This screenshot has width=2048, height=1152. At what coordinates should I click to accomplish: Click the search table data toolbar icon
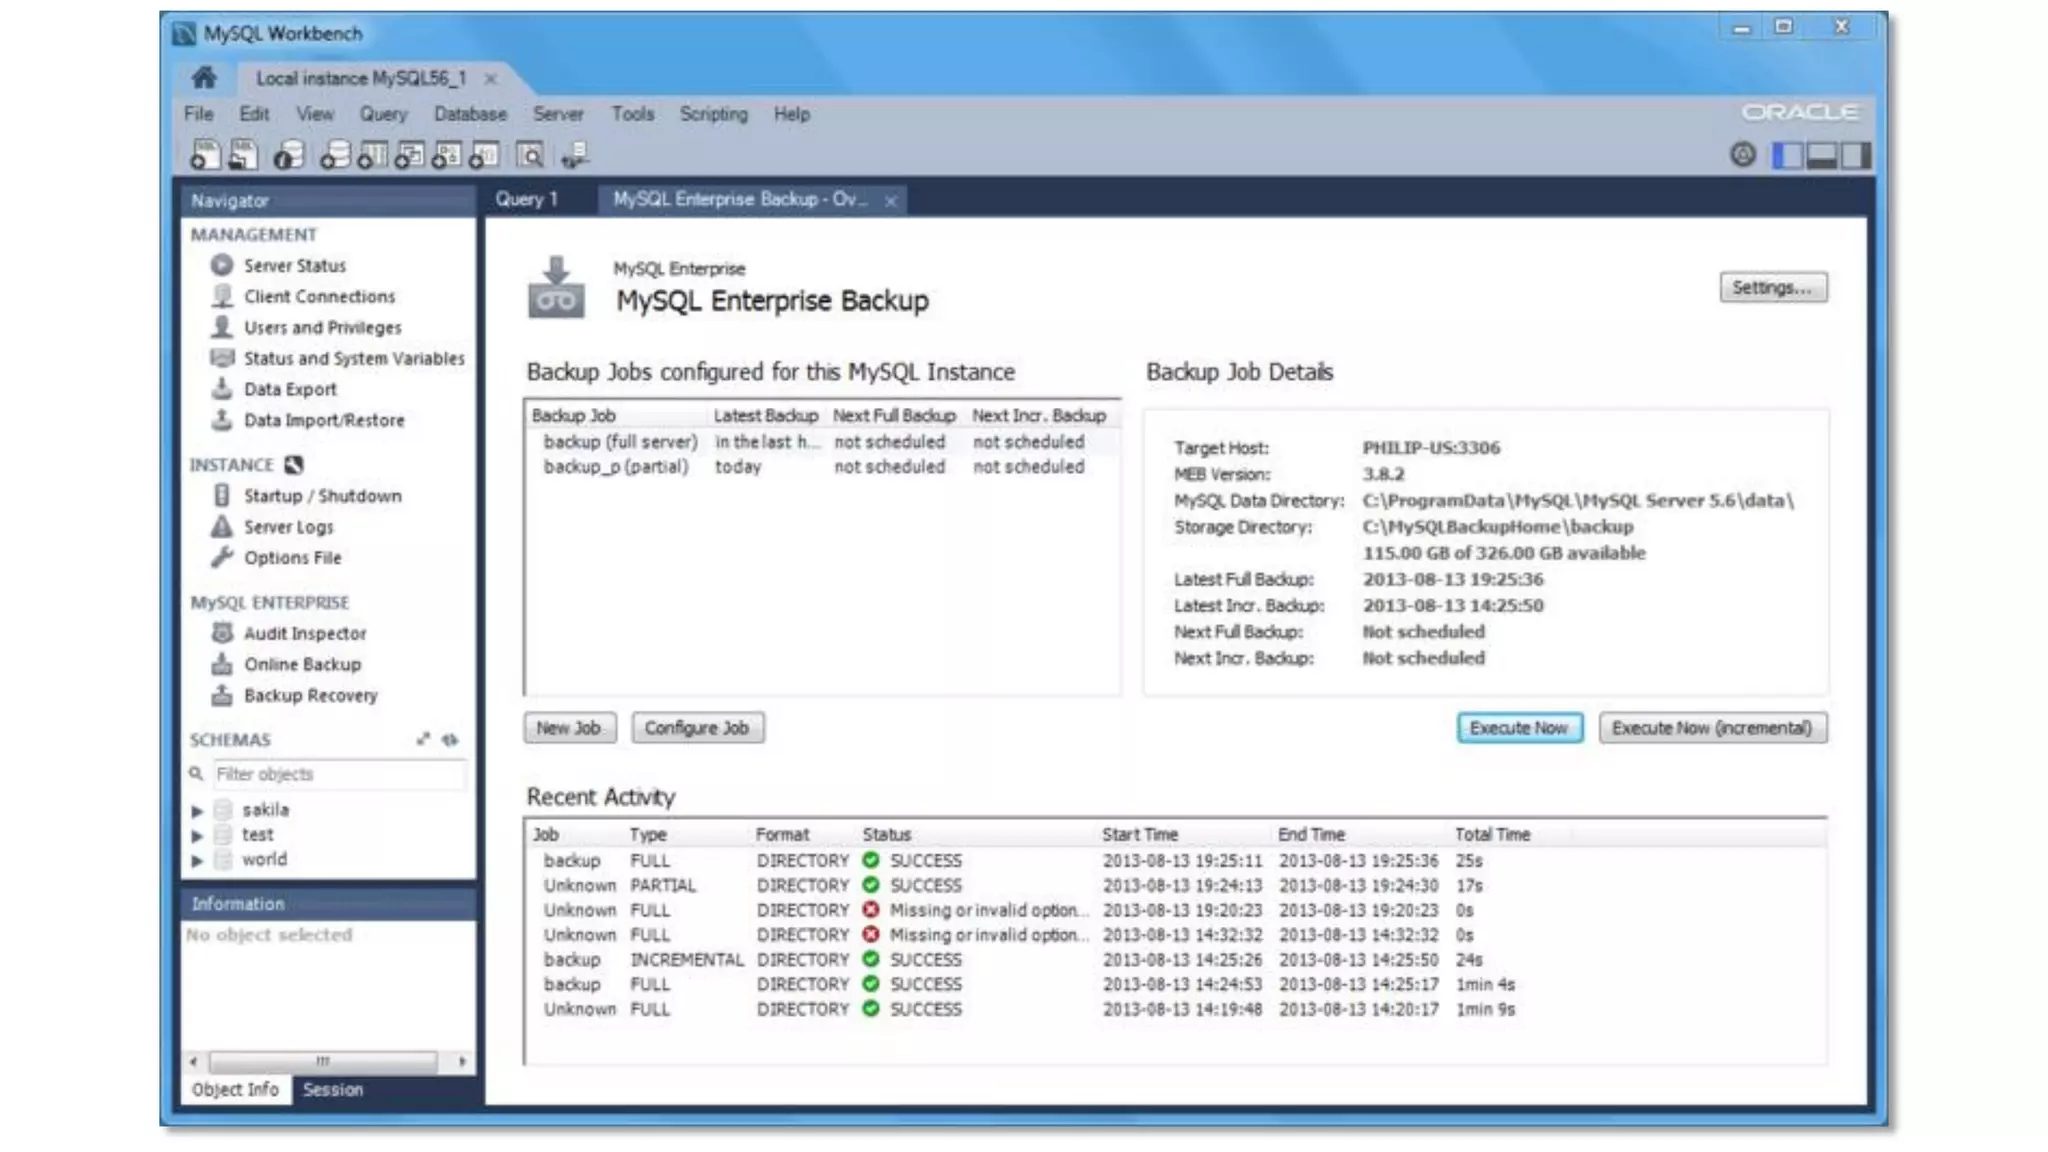click(530, 156)
